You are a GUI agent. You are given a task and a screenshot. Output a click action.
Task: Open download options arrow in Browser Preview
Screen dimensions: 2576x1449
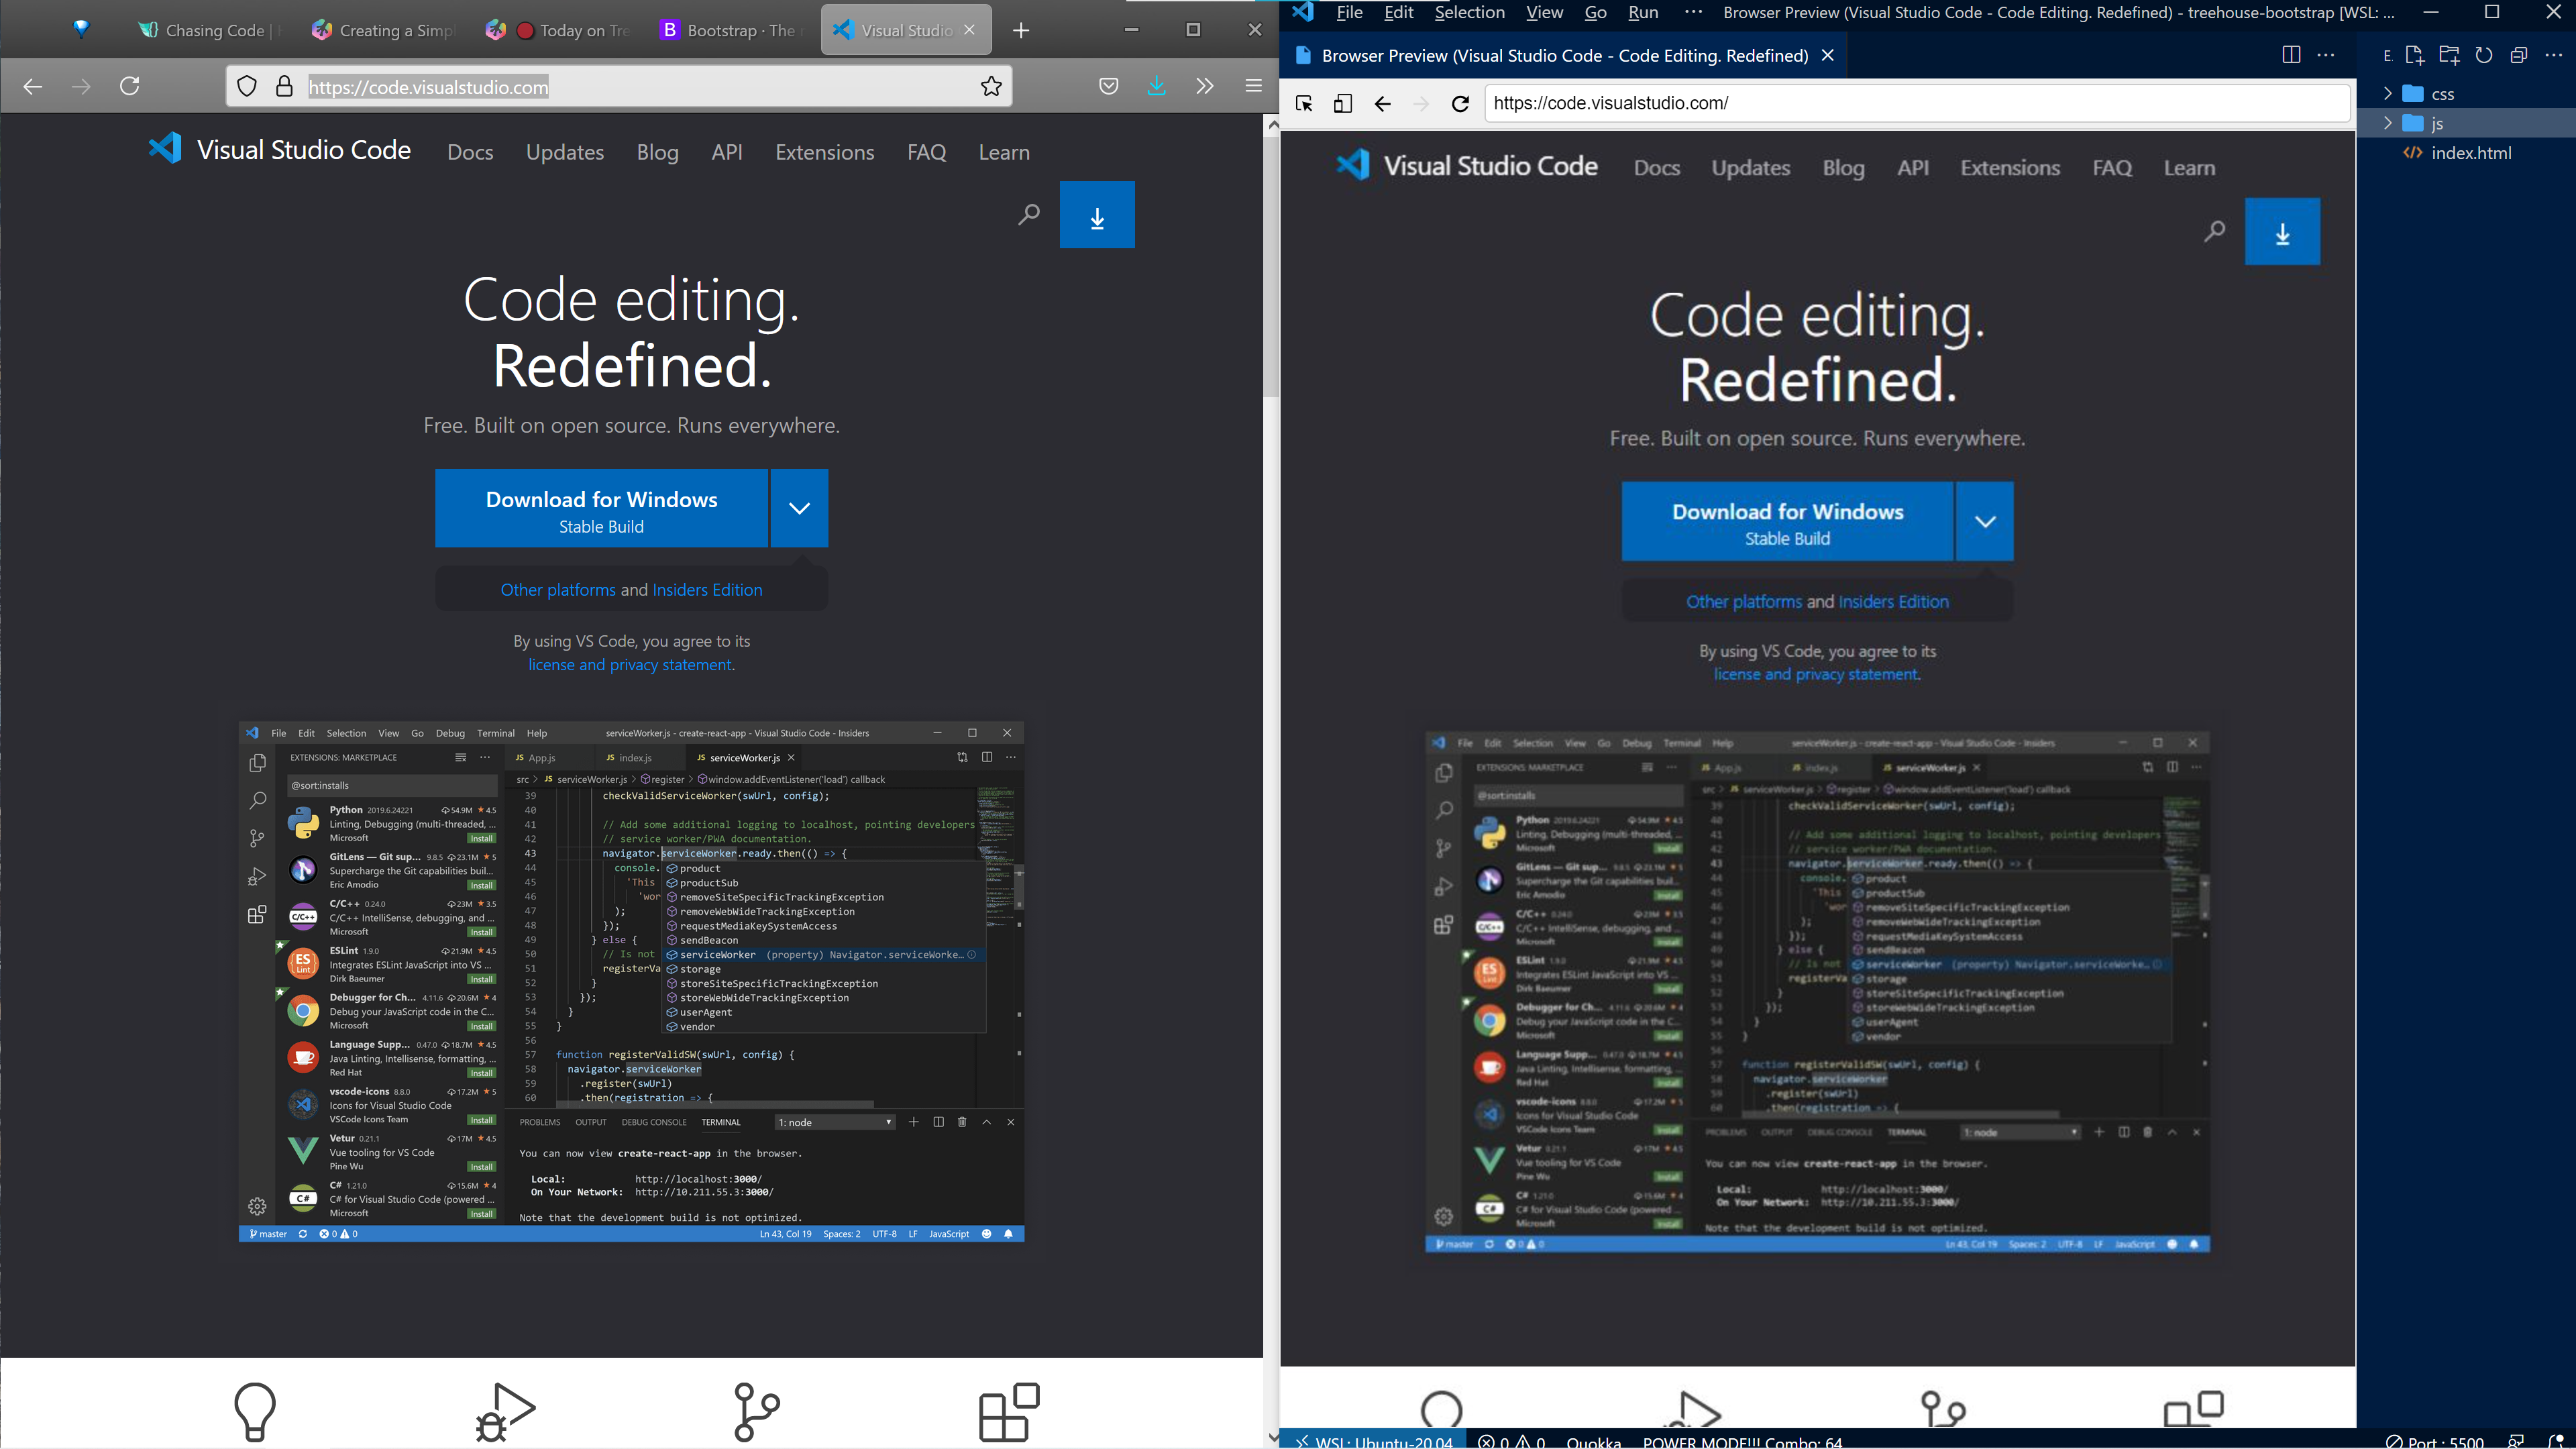point(1985,521)
